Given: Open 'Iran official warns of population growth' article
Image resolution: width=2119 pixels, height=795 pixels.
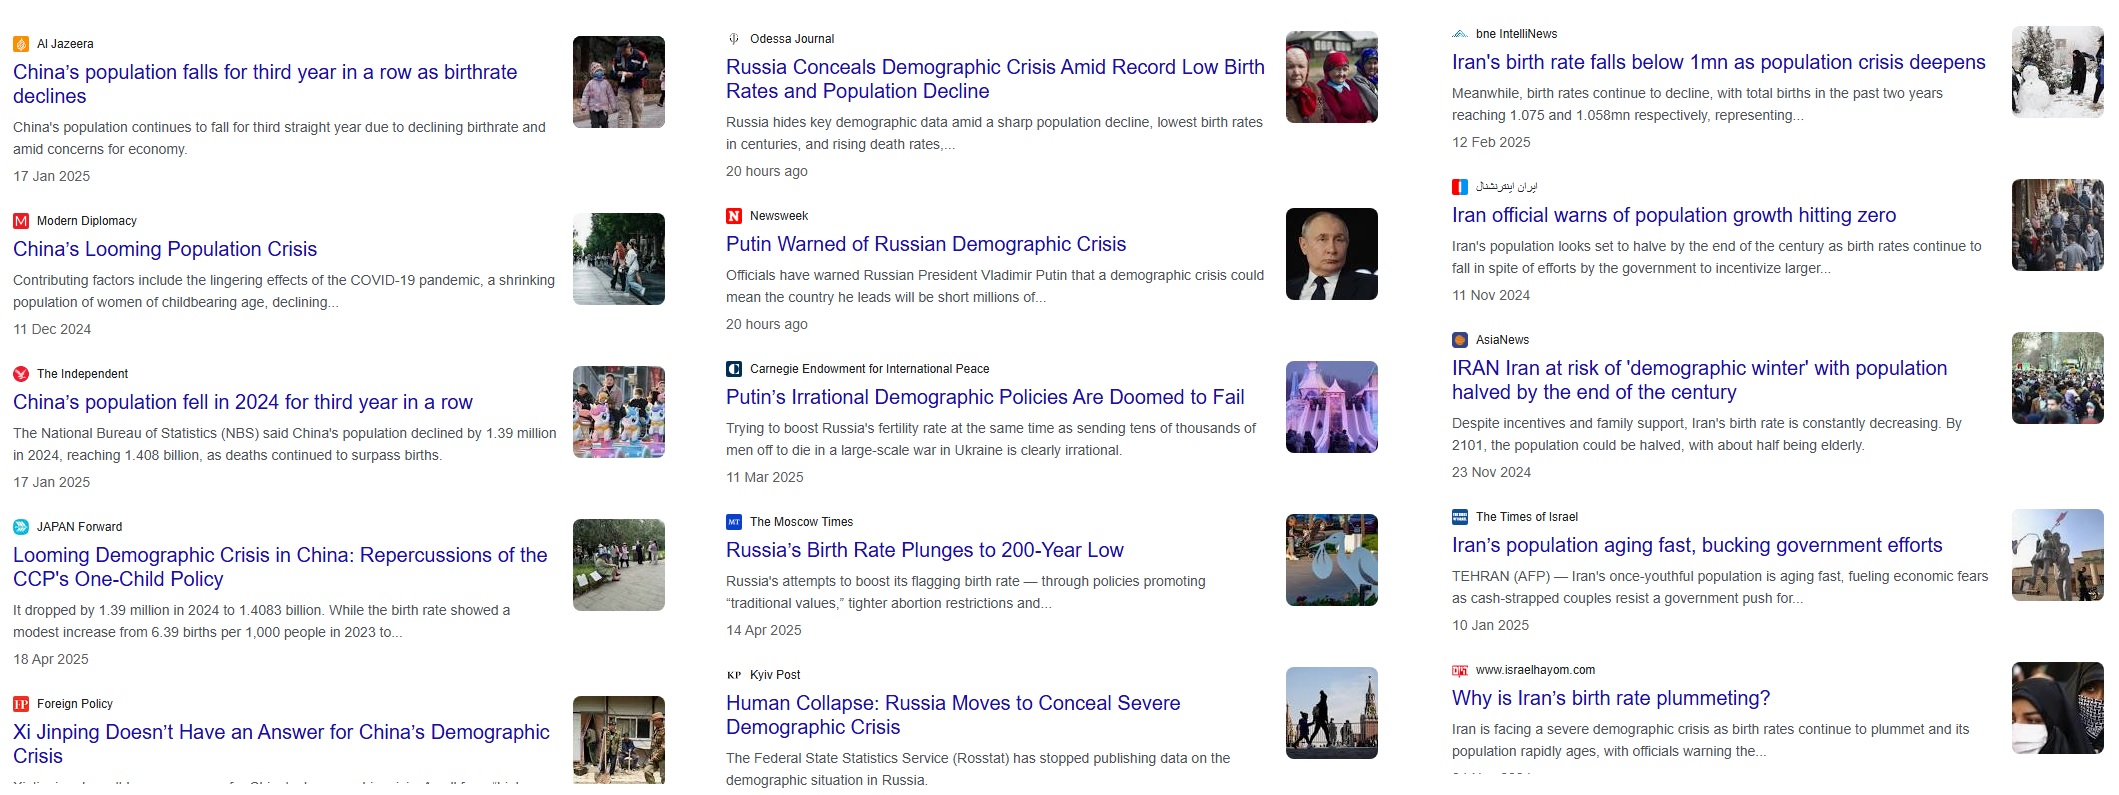Looking at the screenshot, I should [x=1674, y=215].
